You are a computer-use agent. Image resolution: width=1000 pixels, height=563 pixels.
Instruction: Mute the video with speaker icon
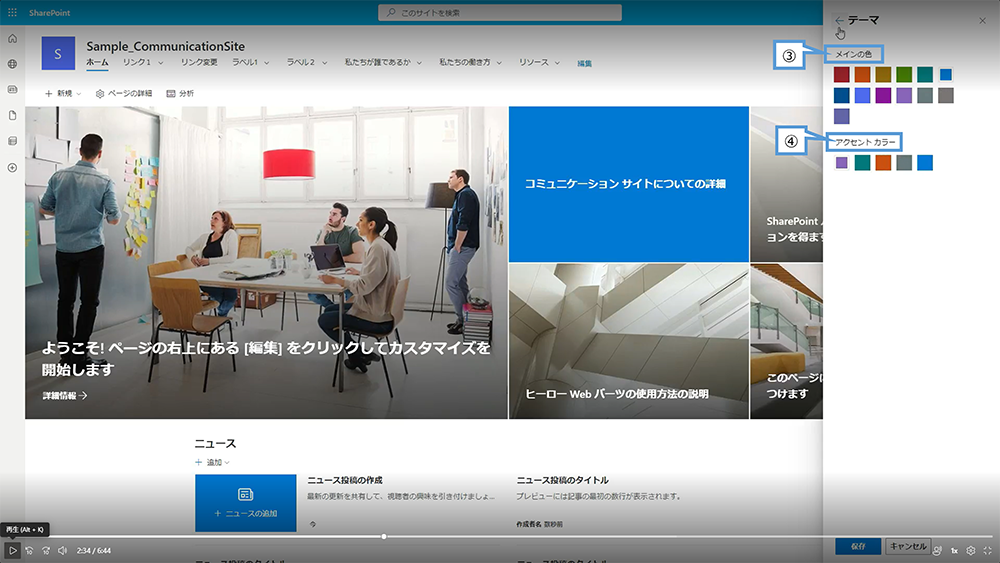click(62, 550)
